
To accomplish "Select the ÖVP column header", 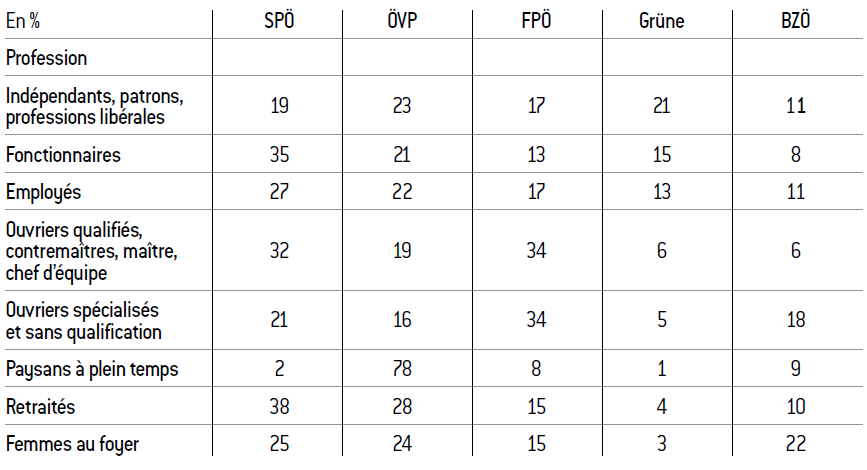I will click(x=404, y=21).
